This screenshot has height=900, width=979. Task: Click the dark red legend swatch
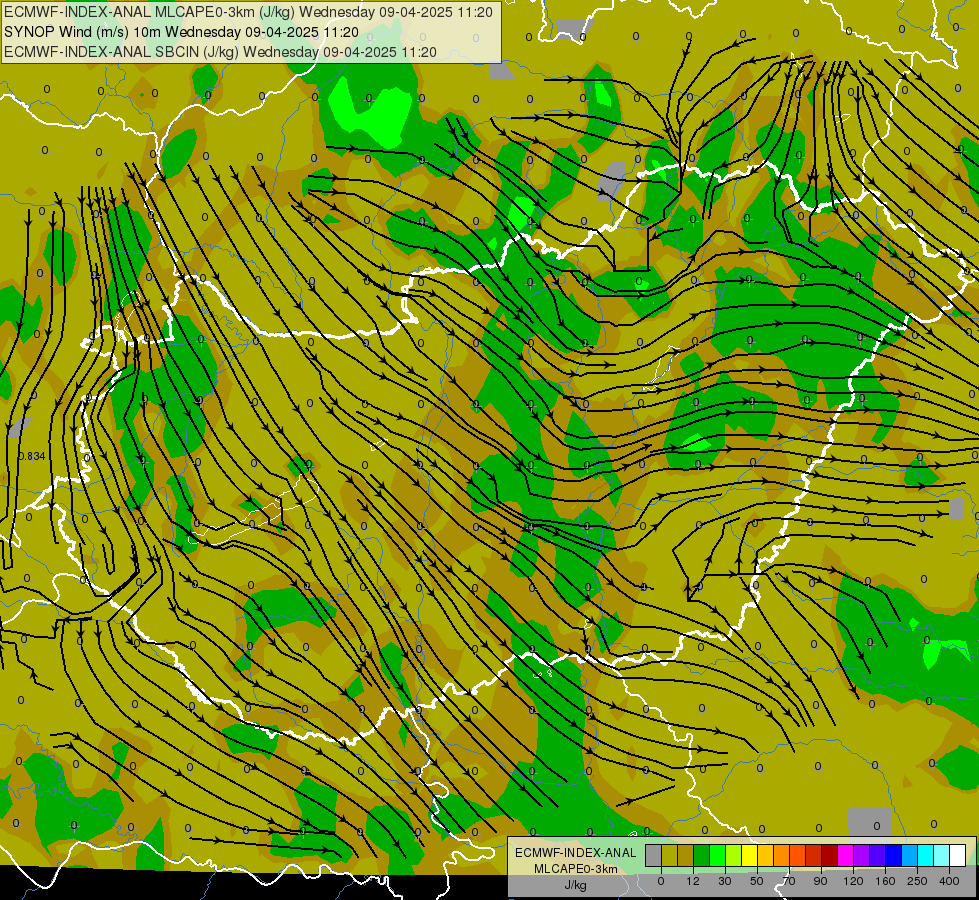pyautogui.click(x=830, y=855)
